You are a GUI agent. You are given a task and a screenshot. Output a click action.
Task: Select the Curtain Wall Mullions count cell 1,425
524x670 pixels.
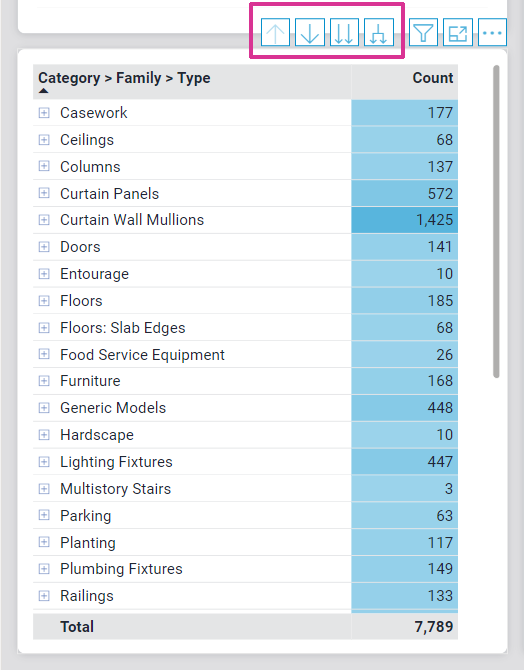(404, 220)
